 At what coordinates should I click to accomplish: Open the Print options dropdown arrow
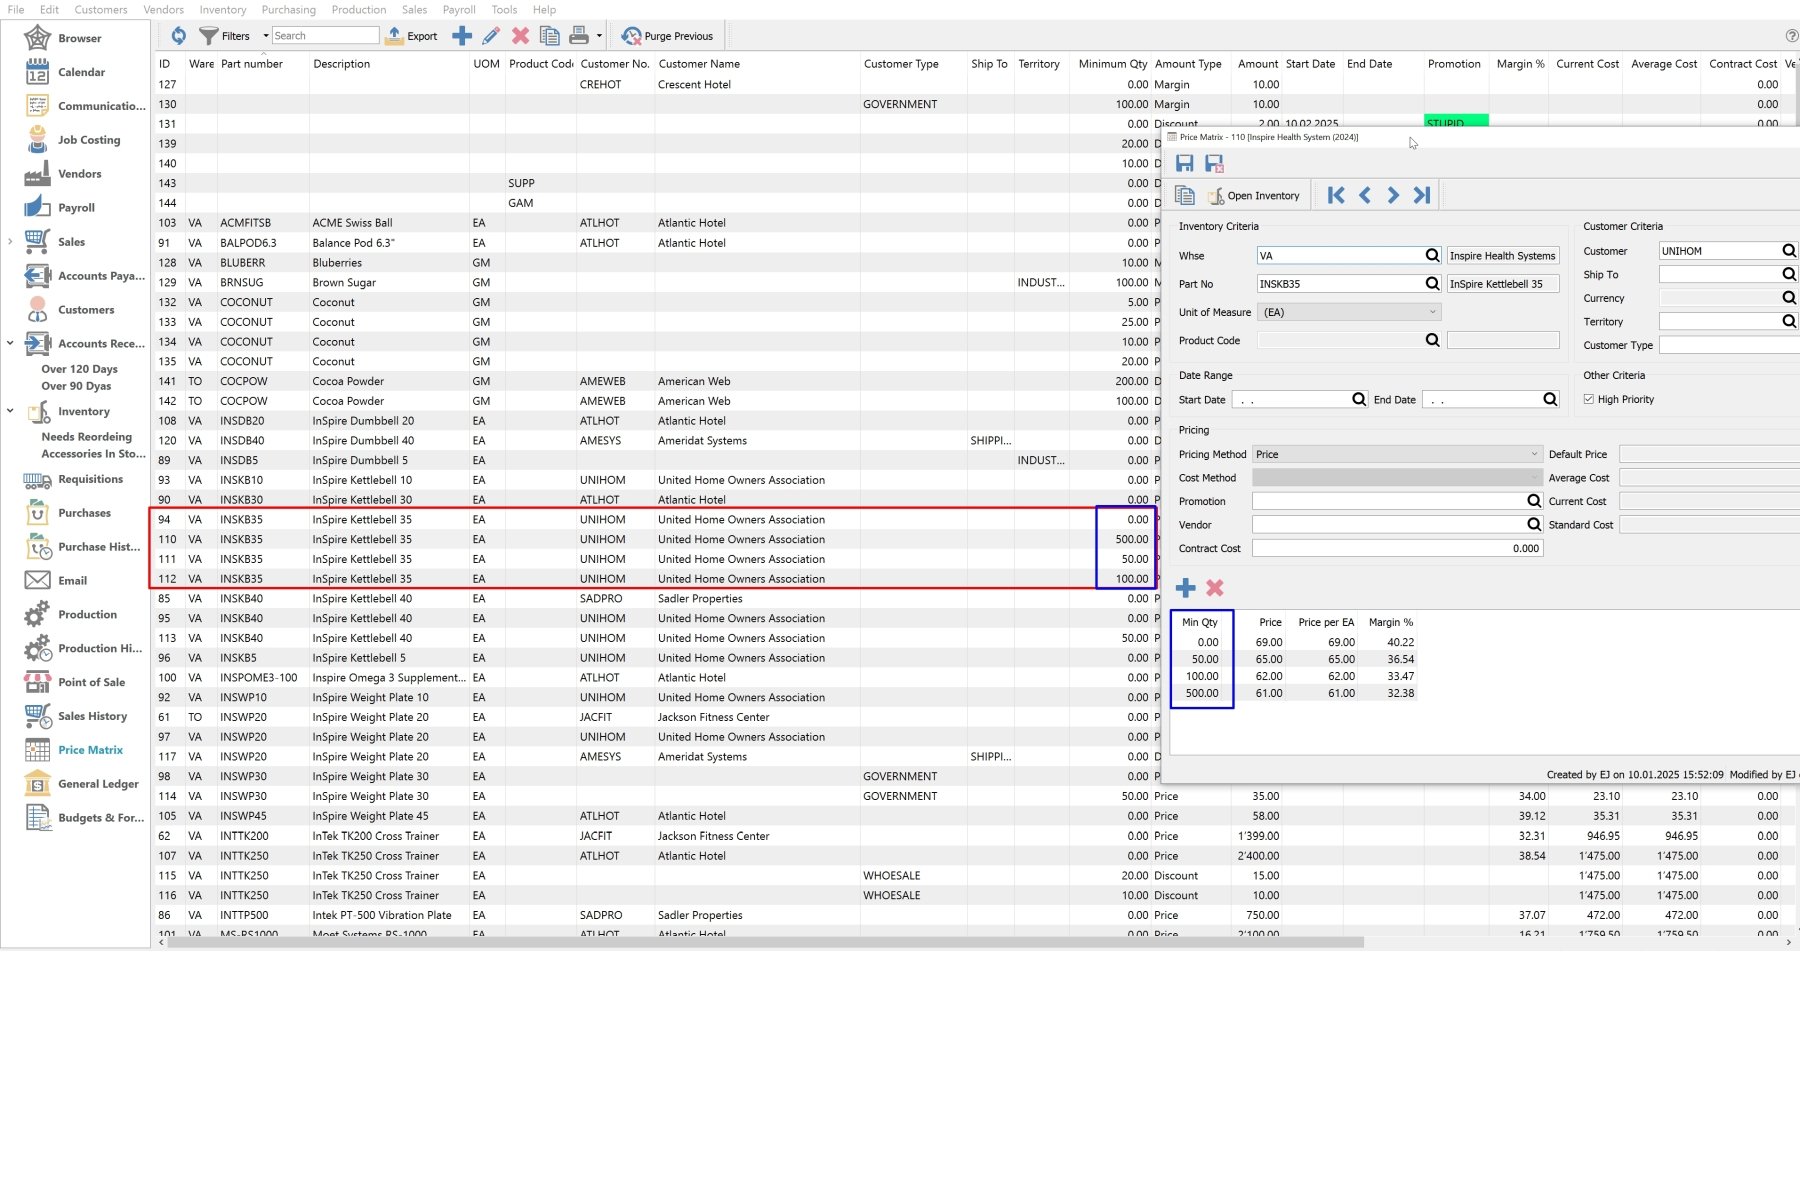(x=599, y=36)
